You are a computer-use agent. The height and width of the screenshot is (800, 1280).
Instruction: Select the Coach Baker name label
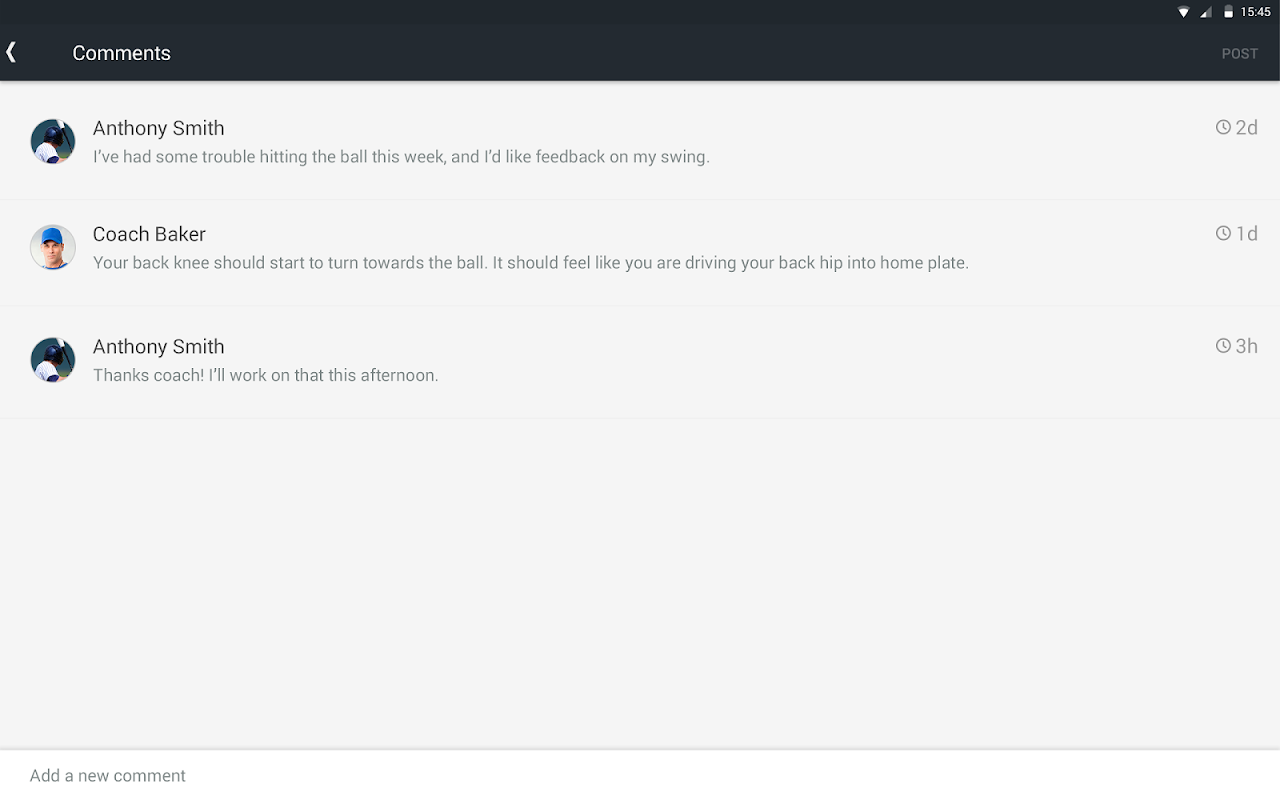149,234
